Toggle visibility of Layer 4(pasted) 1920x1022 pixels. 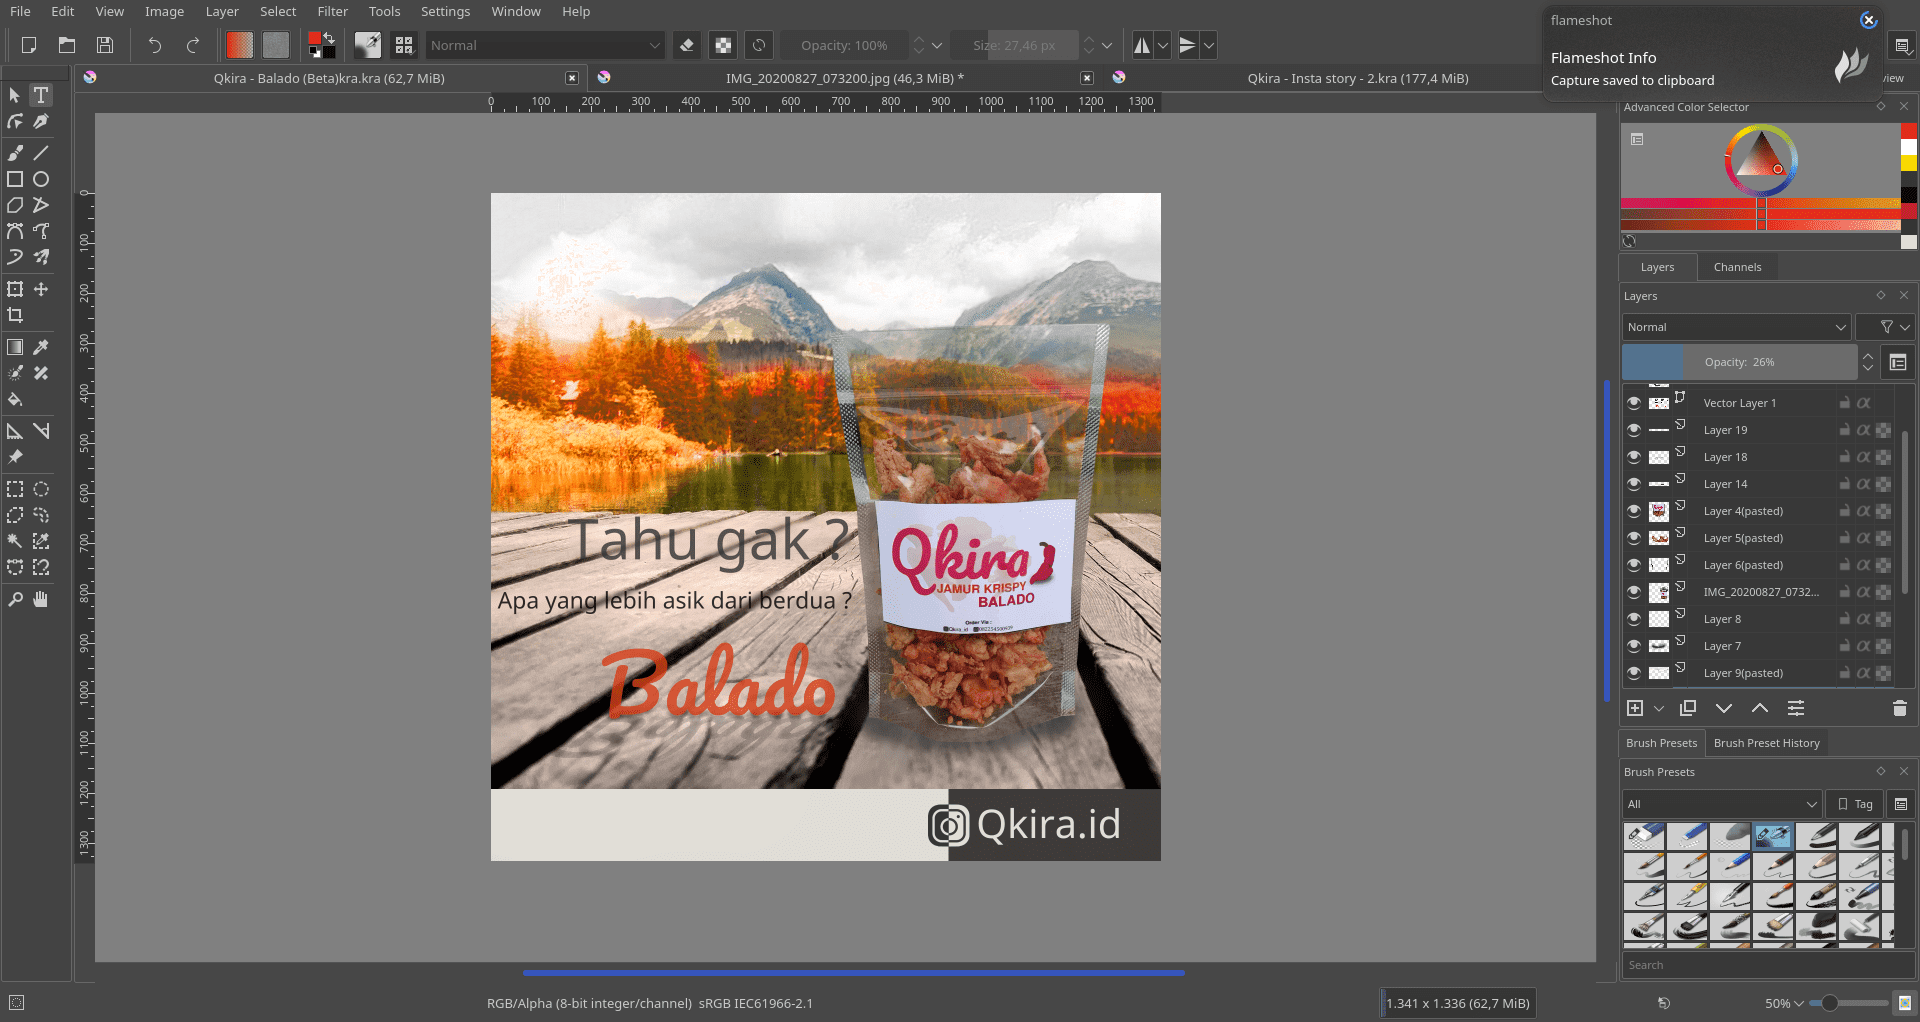click(x=1634, y=511)
